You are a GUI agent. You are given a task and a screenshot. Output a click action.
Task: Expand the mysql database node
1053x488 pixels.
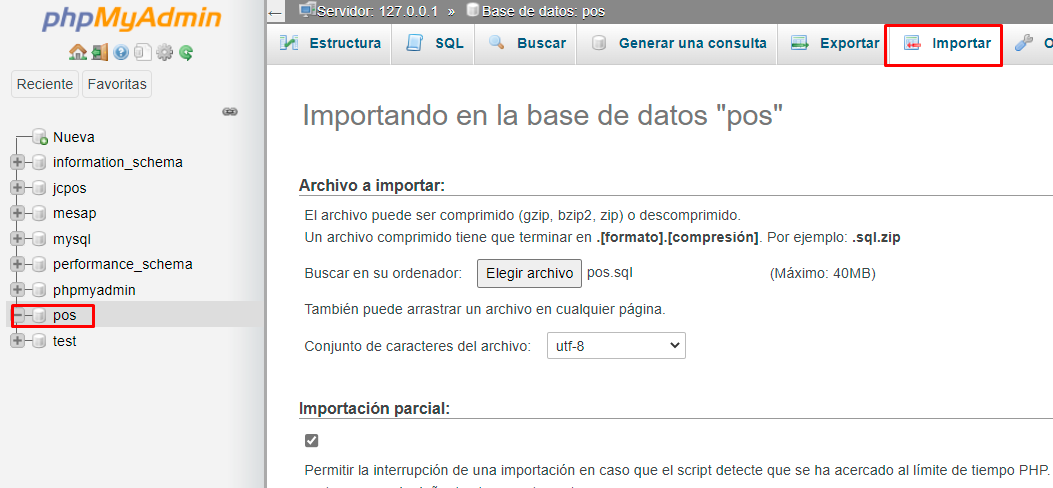[17, 239]
